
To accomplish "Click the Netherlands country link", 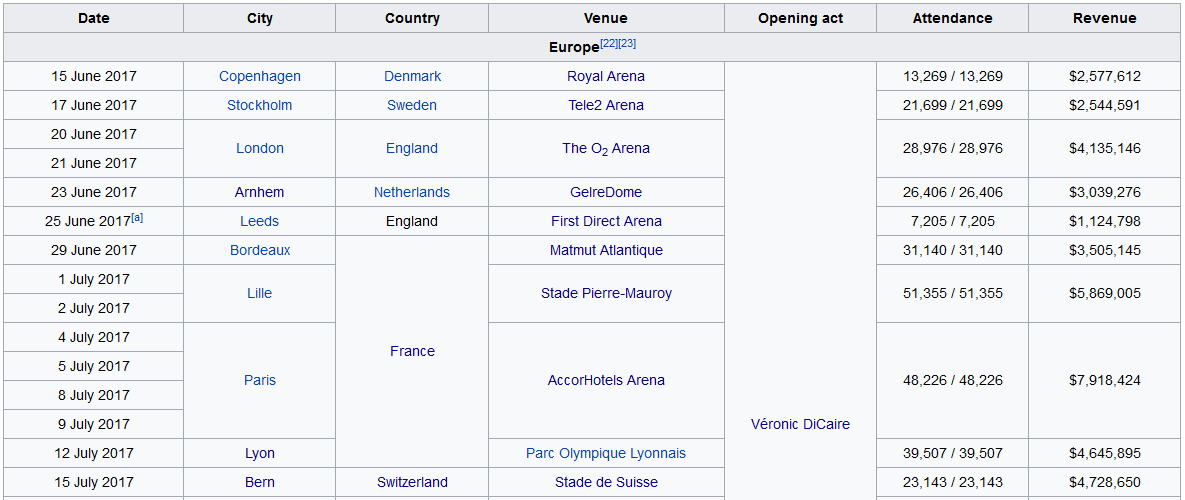I will (412, 192).
